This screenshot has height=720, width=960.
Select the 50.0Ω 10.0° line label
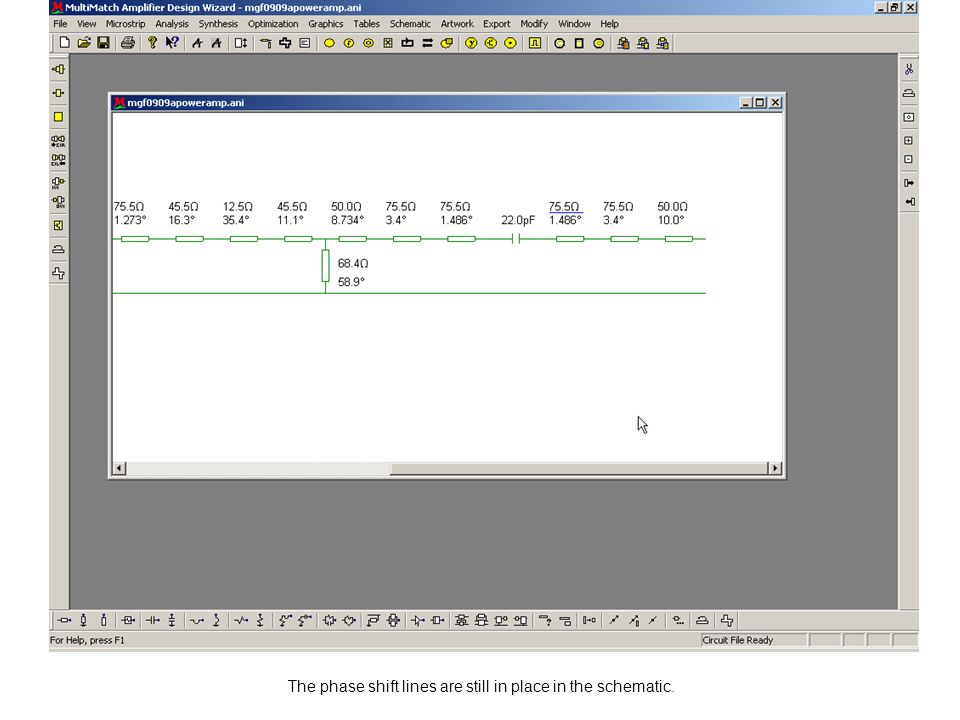(x=672, y=213)
